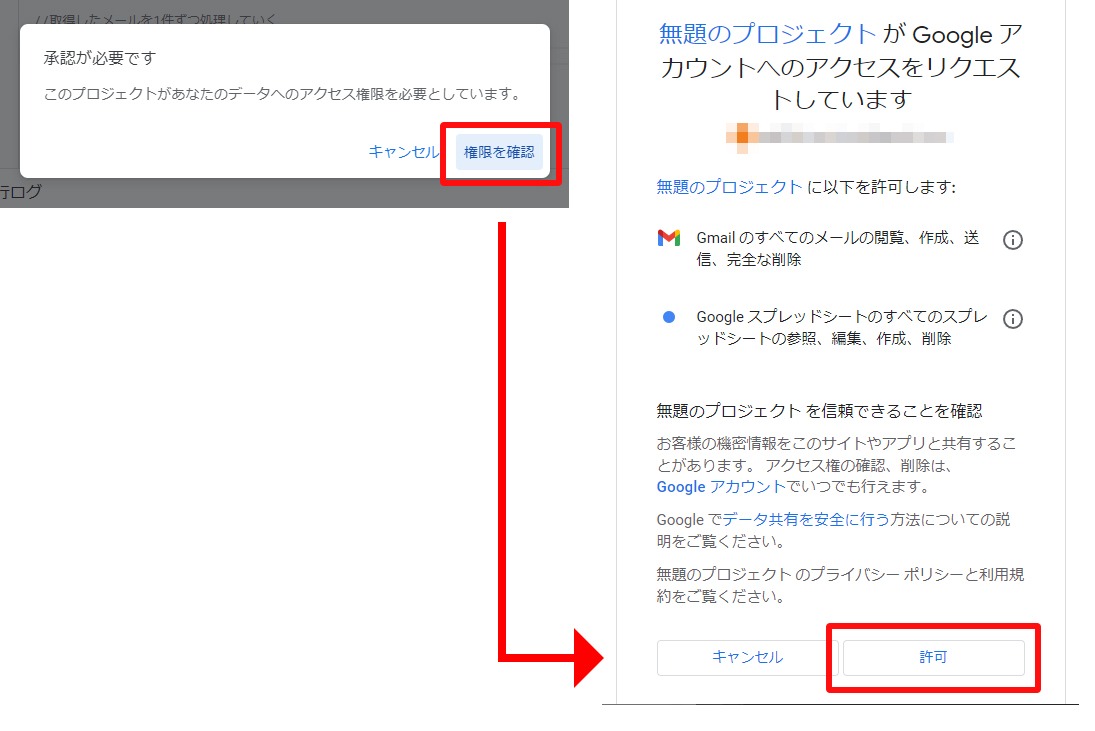Screen dimensions: 1095x731
Task: Show info for Gmail permission
Action: pyautogui.click(x=1013, y=240)
